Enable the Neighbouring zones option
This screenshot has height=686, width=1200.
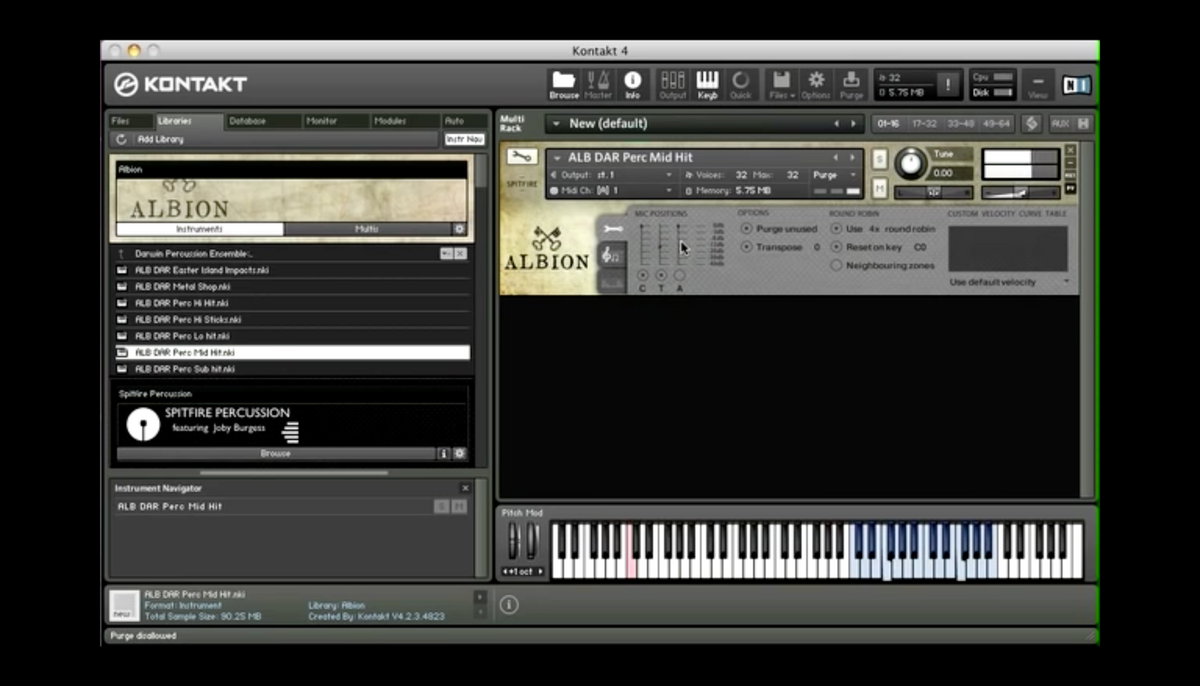pyautogui.click(x=837, y=265)
